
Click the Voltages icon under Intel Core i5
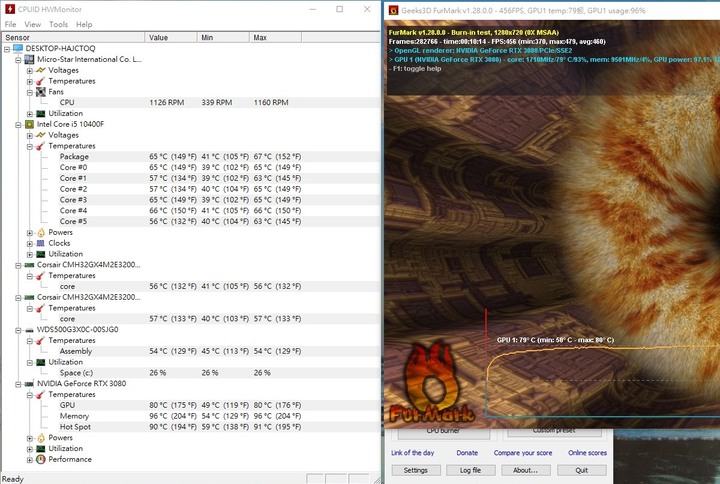[x=41, y=135]
